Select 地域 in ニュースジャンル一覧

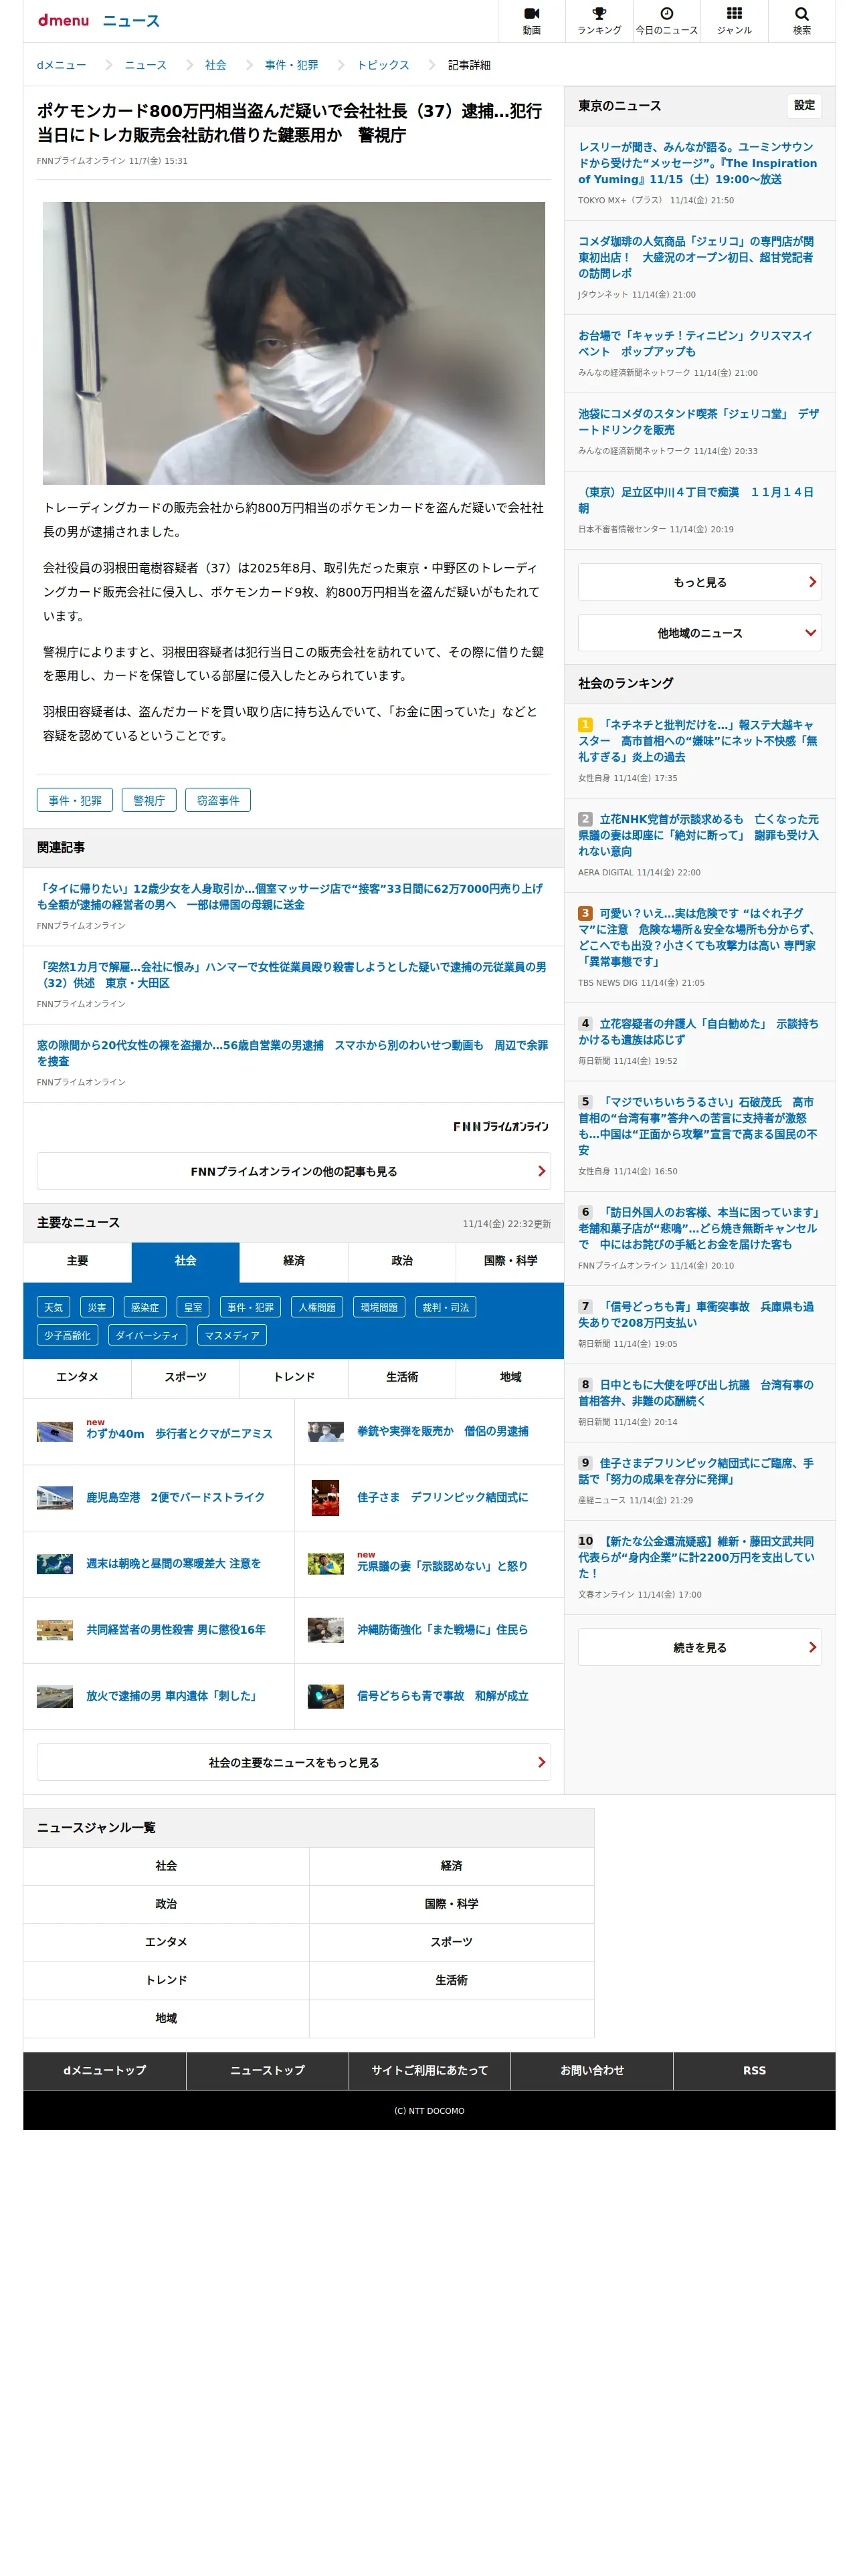pyautogui.click(x=166, y=2018)
